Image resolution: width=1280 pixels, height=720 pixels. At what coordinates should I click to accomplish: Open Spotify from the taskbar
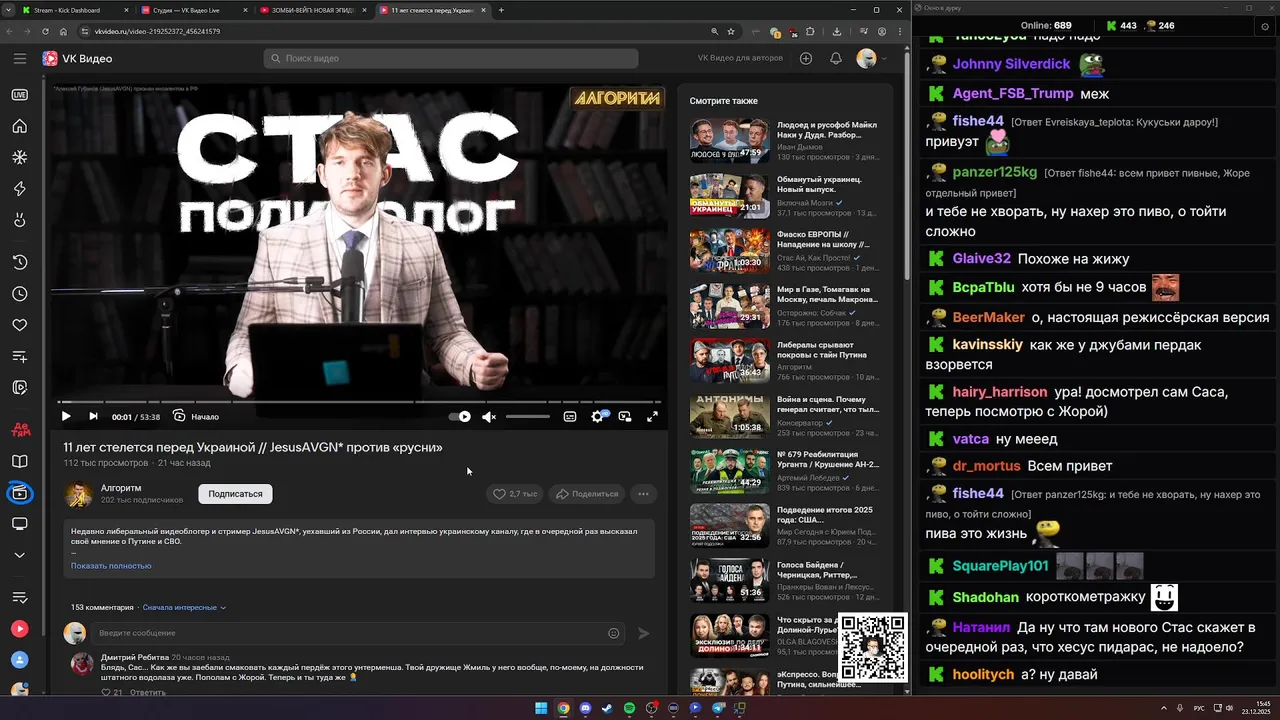pos(629,708)
